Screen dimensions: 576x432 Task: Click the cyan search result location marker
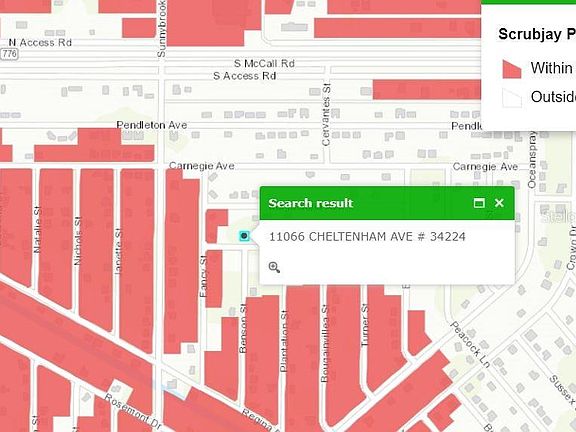244,236
